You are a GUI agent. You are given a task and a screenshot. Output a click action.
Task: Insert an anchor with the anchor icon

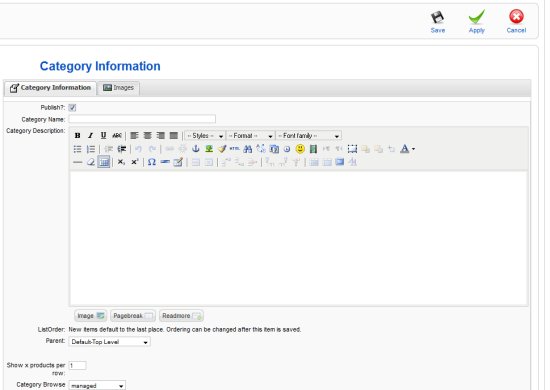click(196, 149)
